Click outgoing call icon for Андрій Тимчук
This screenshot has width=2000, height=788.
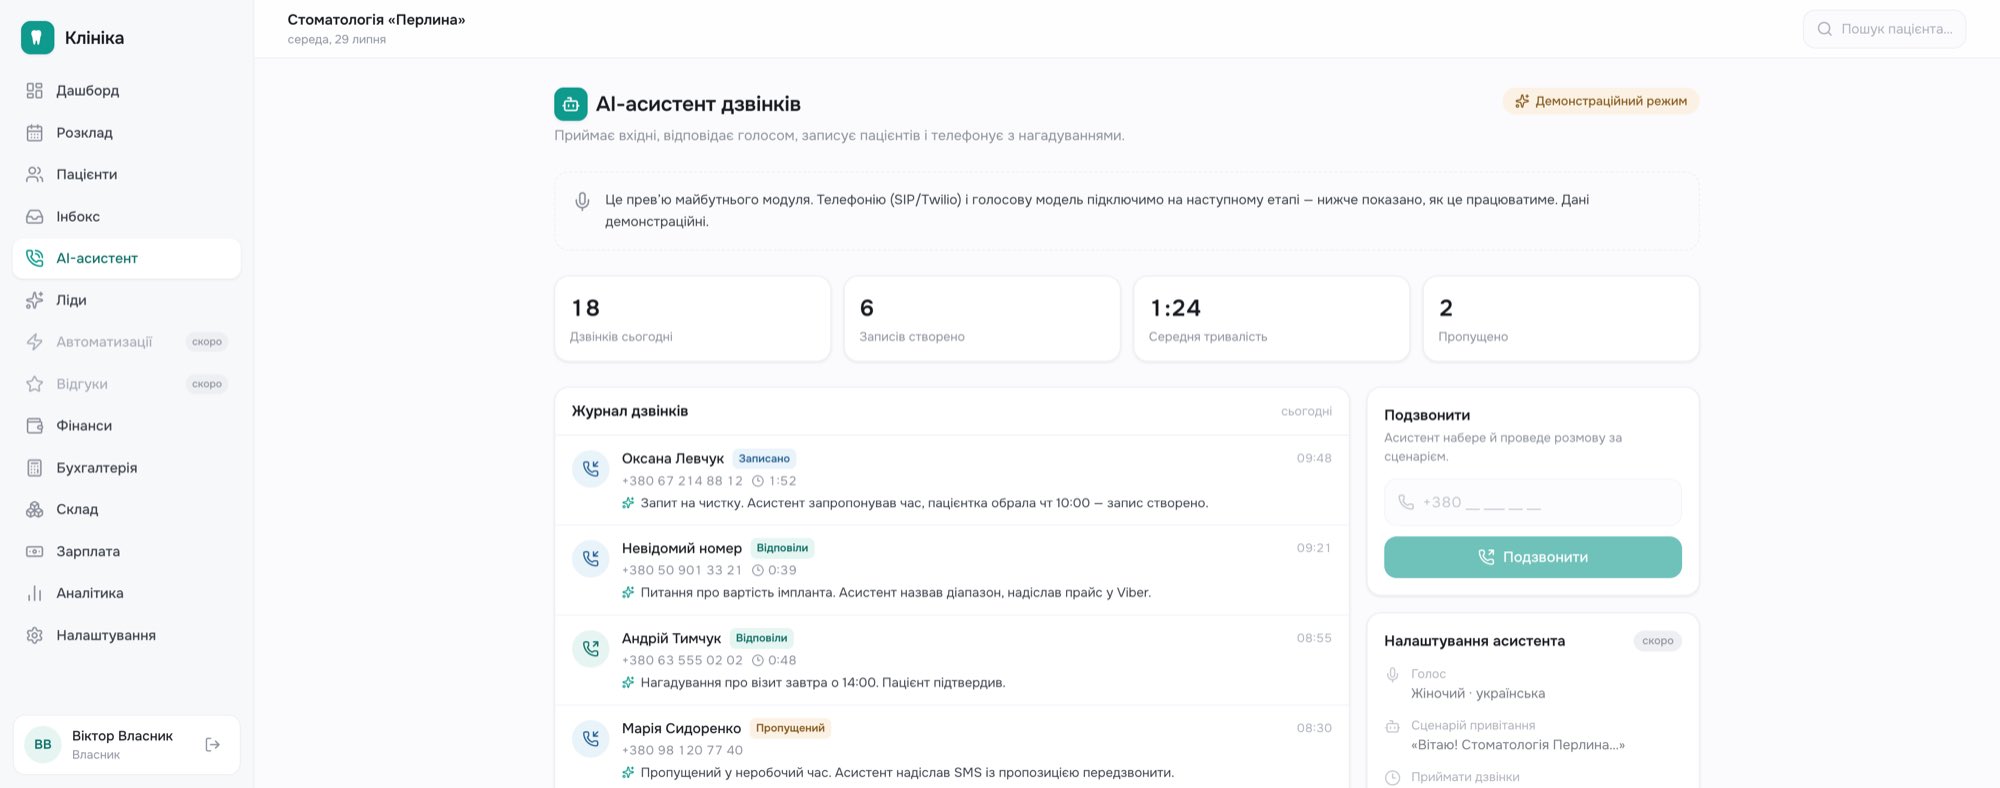click(591, 648)
